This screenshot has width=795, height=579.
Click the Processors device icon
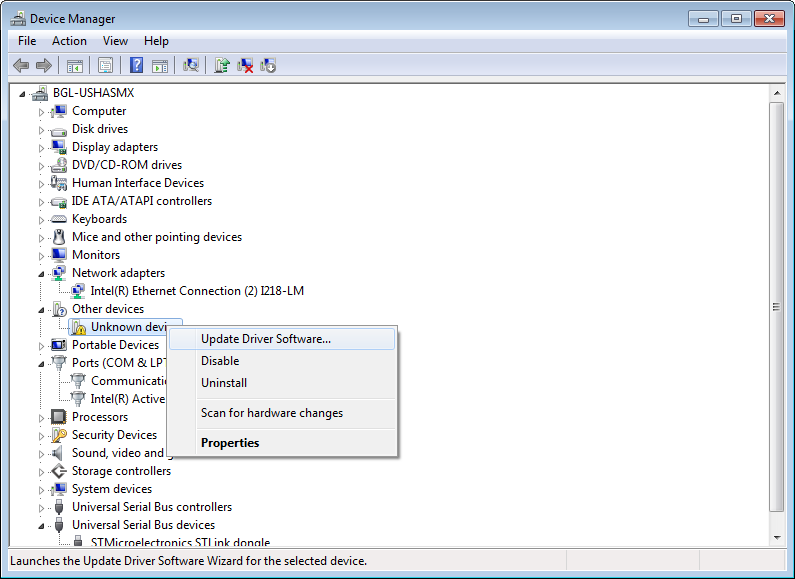coord(58,417)
